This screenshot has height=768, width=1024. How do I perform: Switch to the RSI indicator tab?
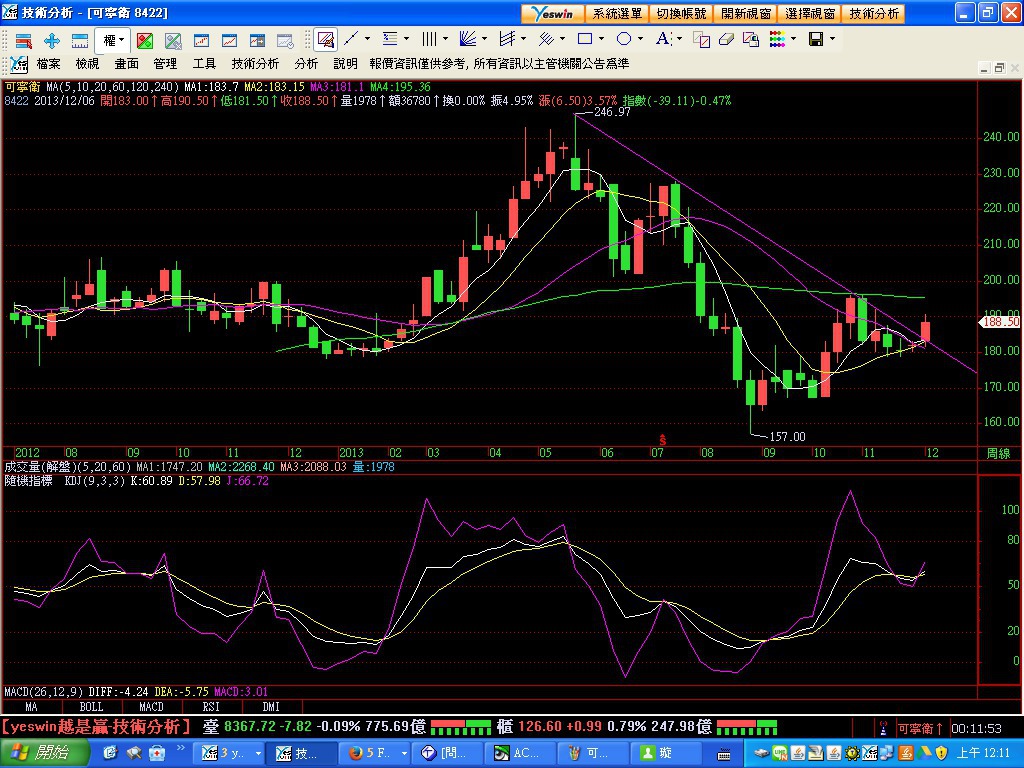click(x=211, y=707)
